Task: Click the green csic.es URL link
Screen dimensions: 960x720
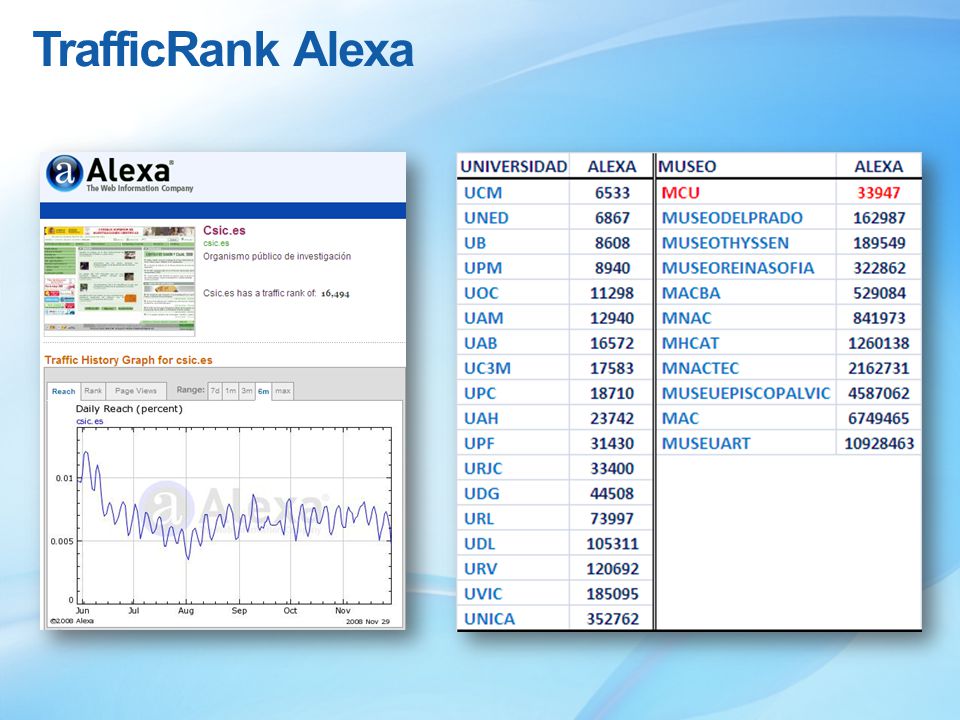Action: pyautogui.click(x=216, y=243)
